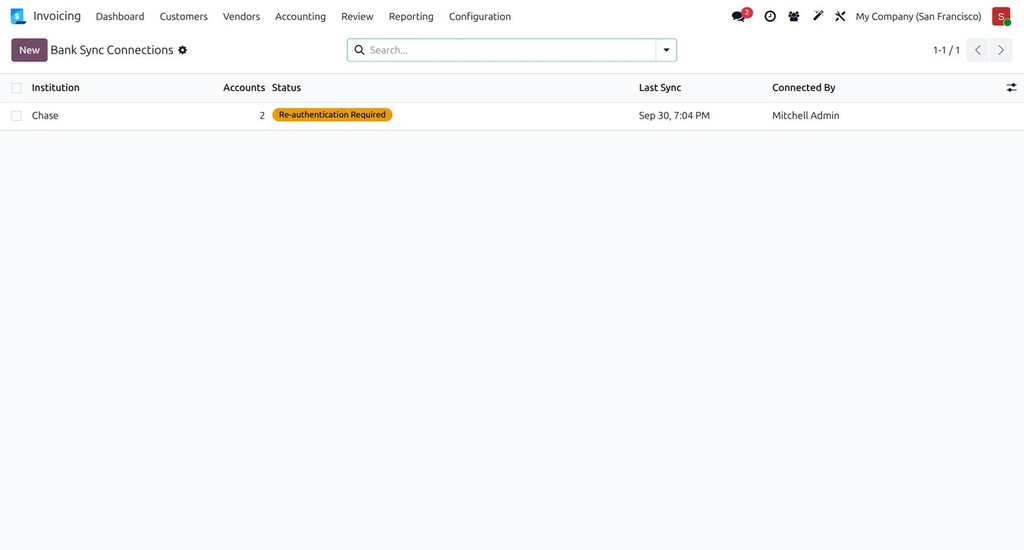This screenshot has height=550, width=1024.
Task: Go to the previous page arrow
Action: click(978, 50)
